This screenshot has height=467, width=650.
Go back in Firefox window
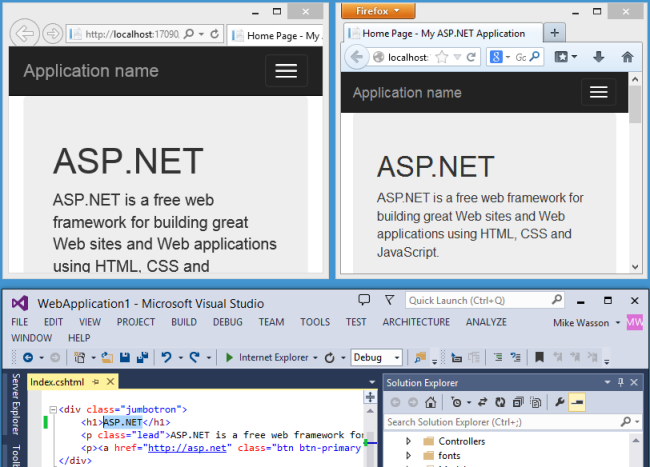[357, 57]
